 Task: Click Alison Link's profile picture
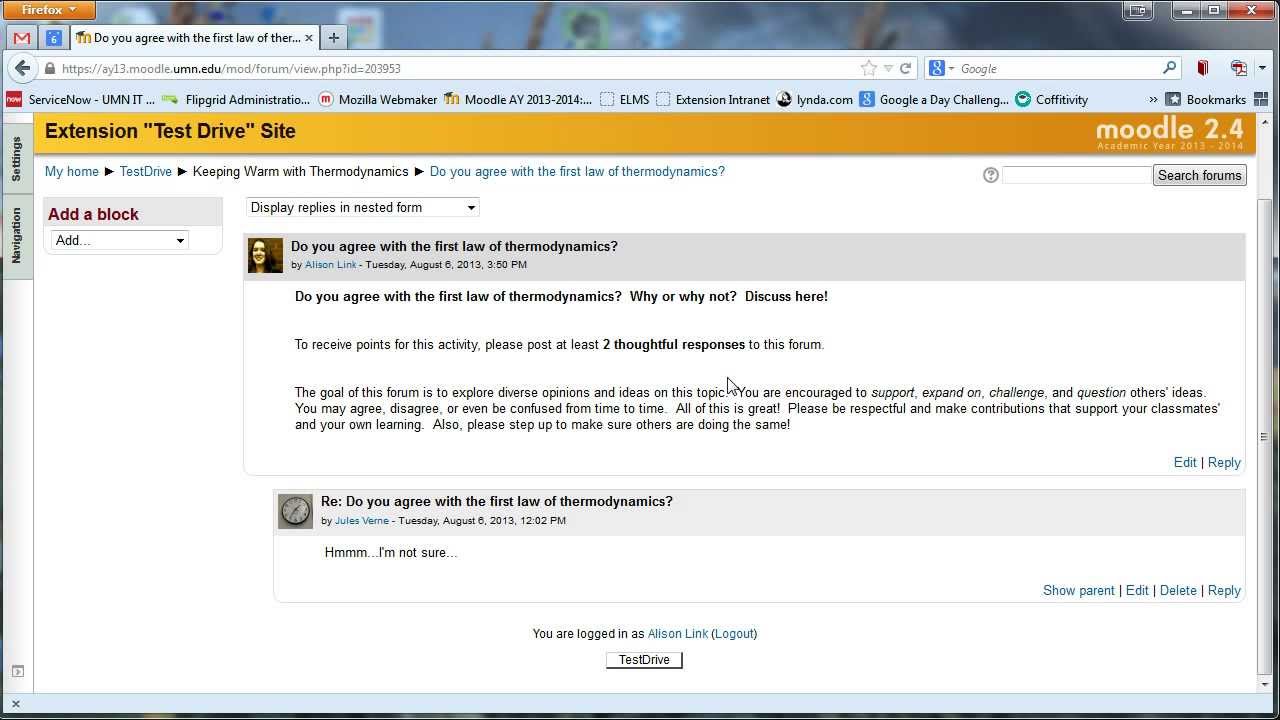pyautogui.click(x=265, y=256)
